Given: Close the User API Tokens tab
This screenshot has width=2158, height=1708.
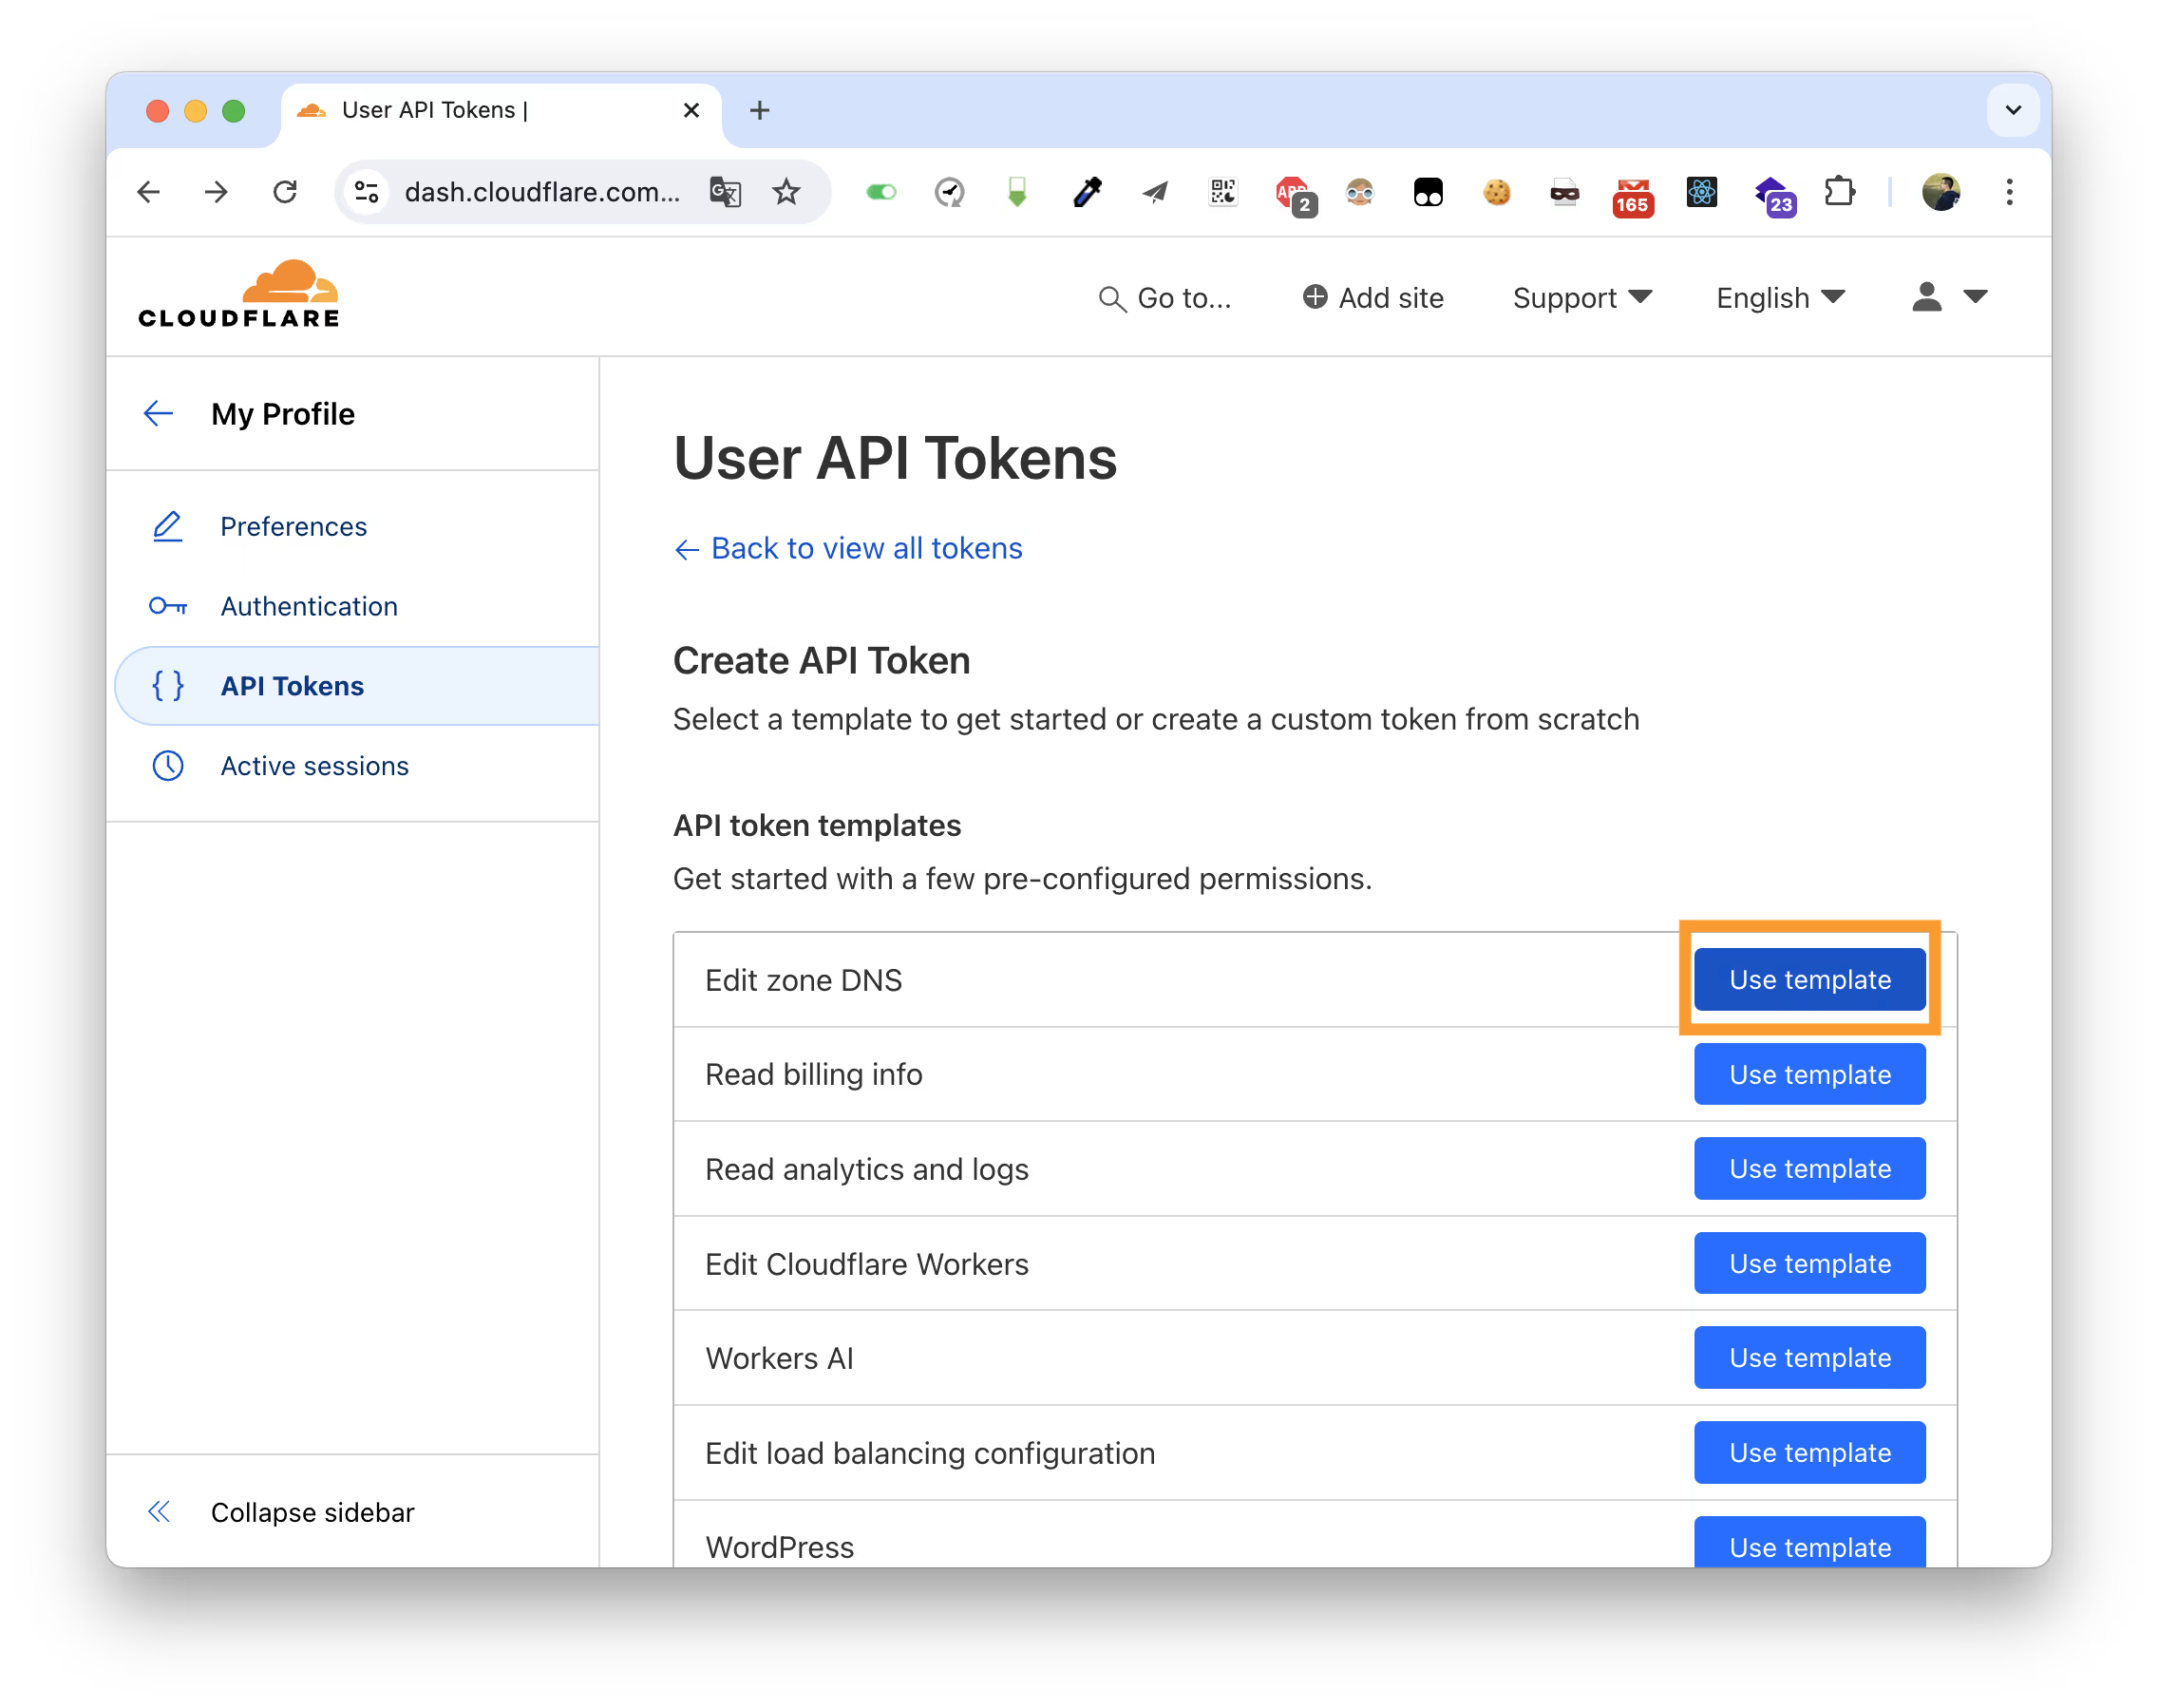Looking at the screenshot, I should click(691, 110).
